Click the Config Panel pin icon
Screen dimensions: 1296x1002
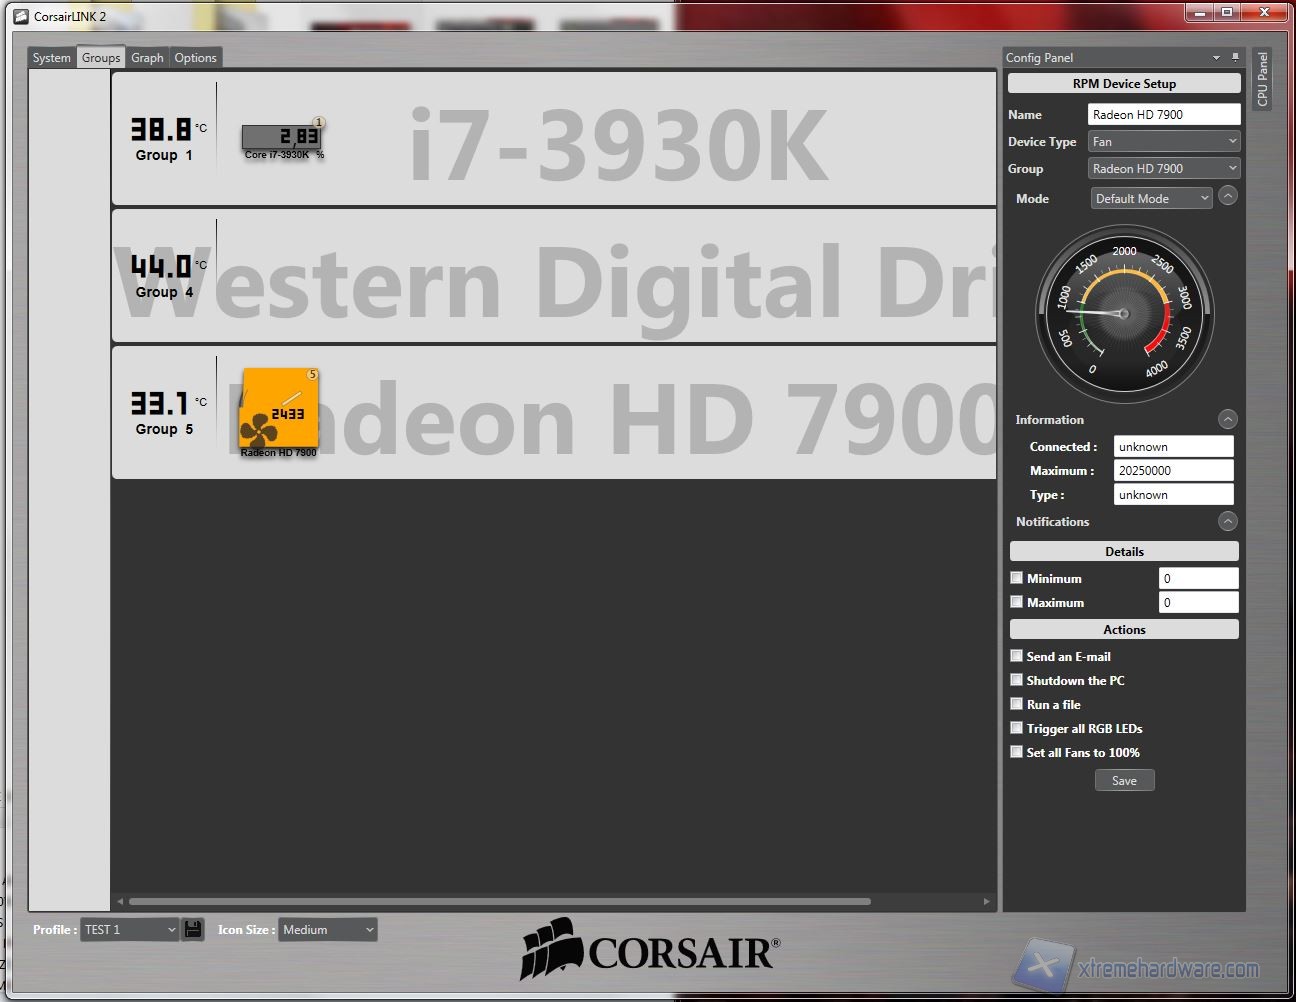tap(1235, 58)
